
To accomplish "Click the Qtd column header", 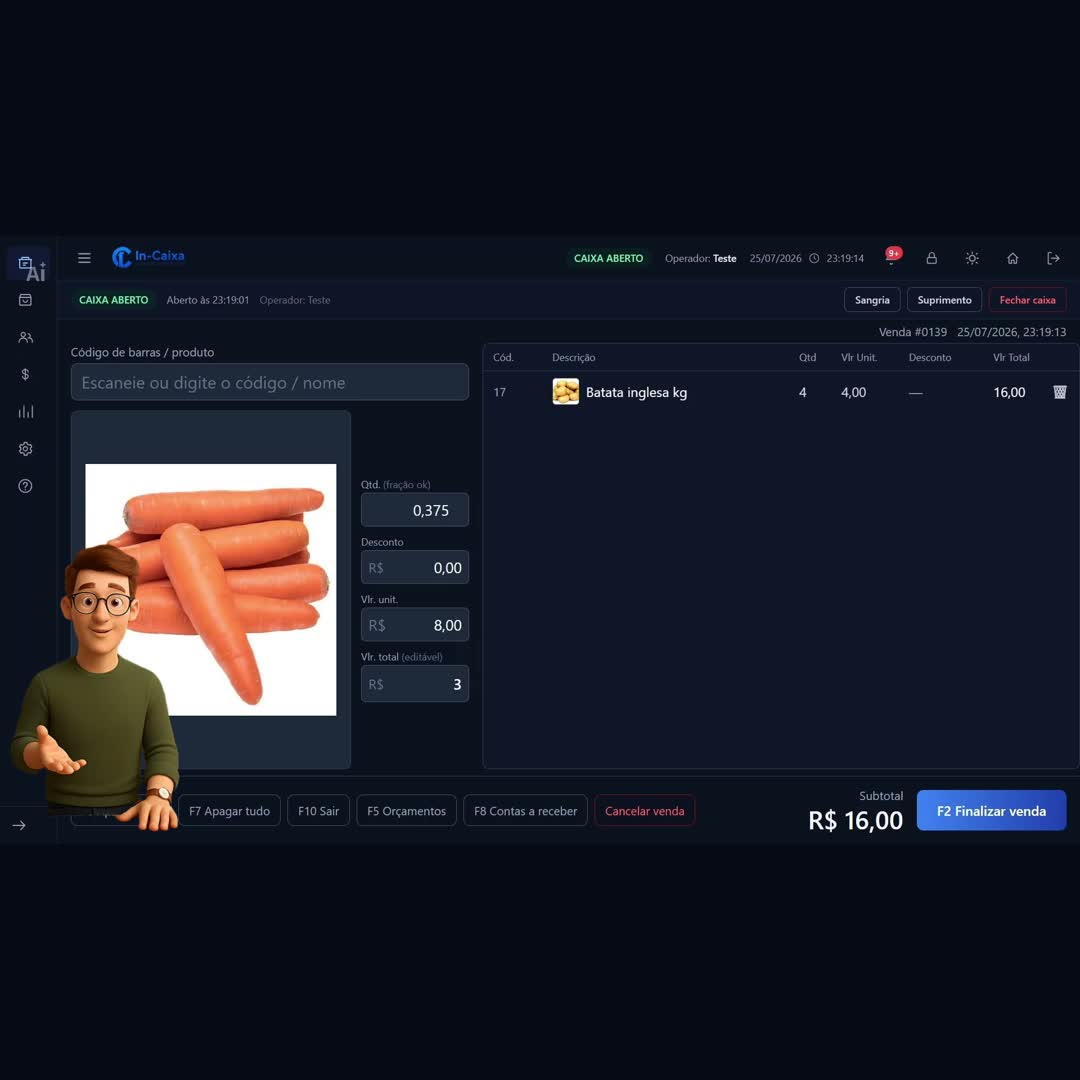I will [x=807, y=357].
